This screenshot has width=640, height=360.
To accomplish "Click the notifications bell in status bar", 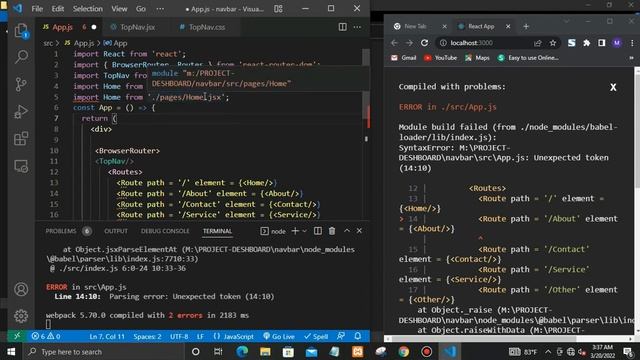I will tap(358, 336).
